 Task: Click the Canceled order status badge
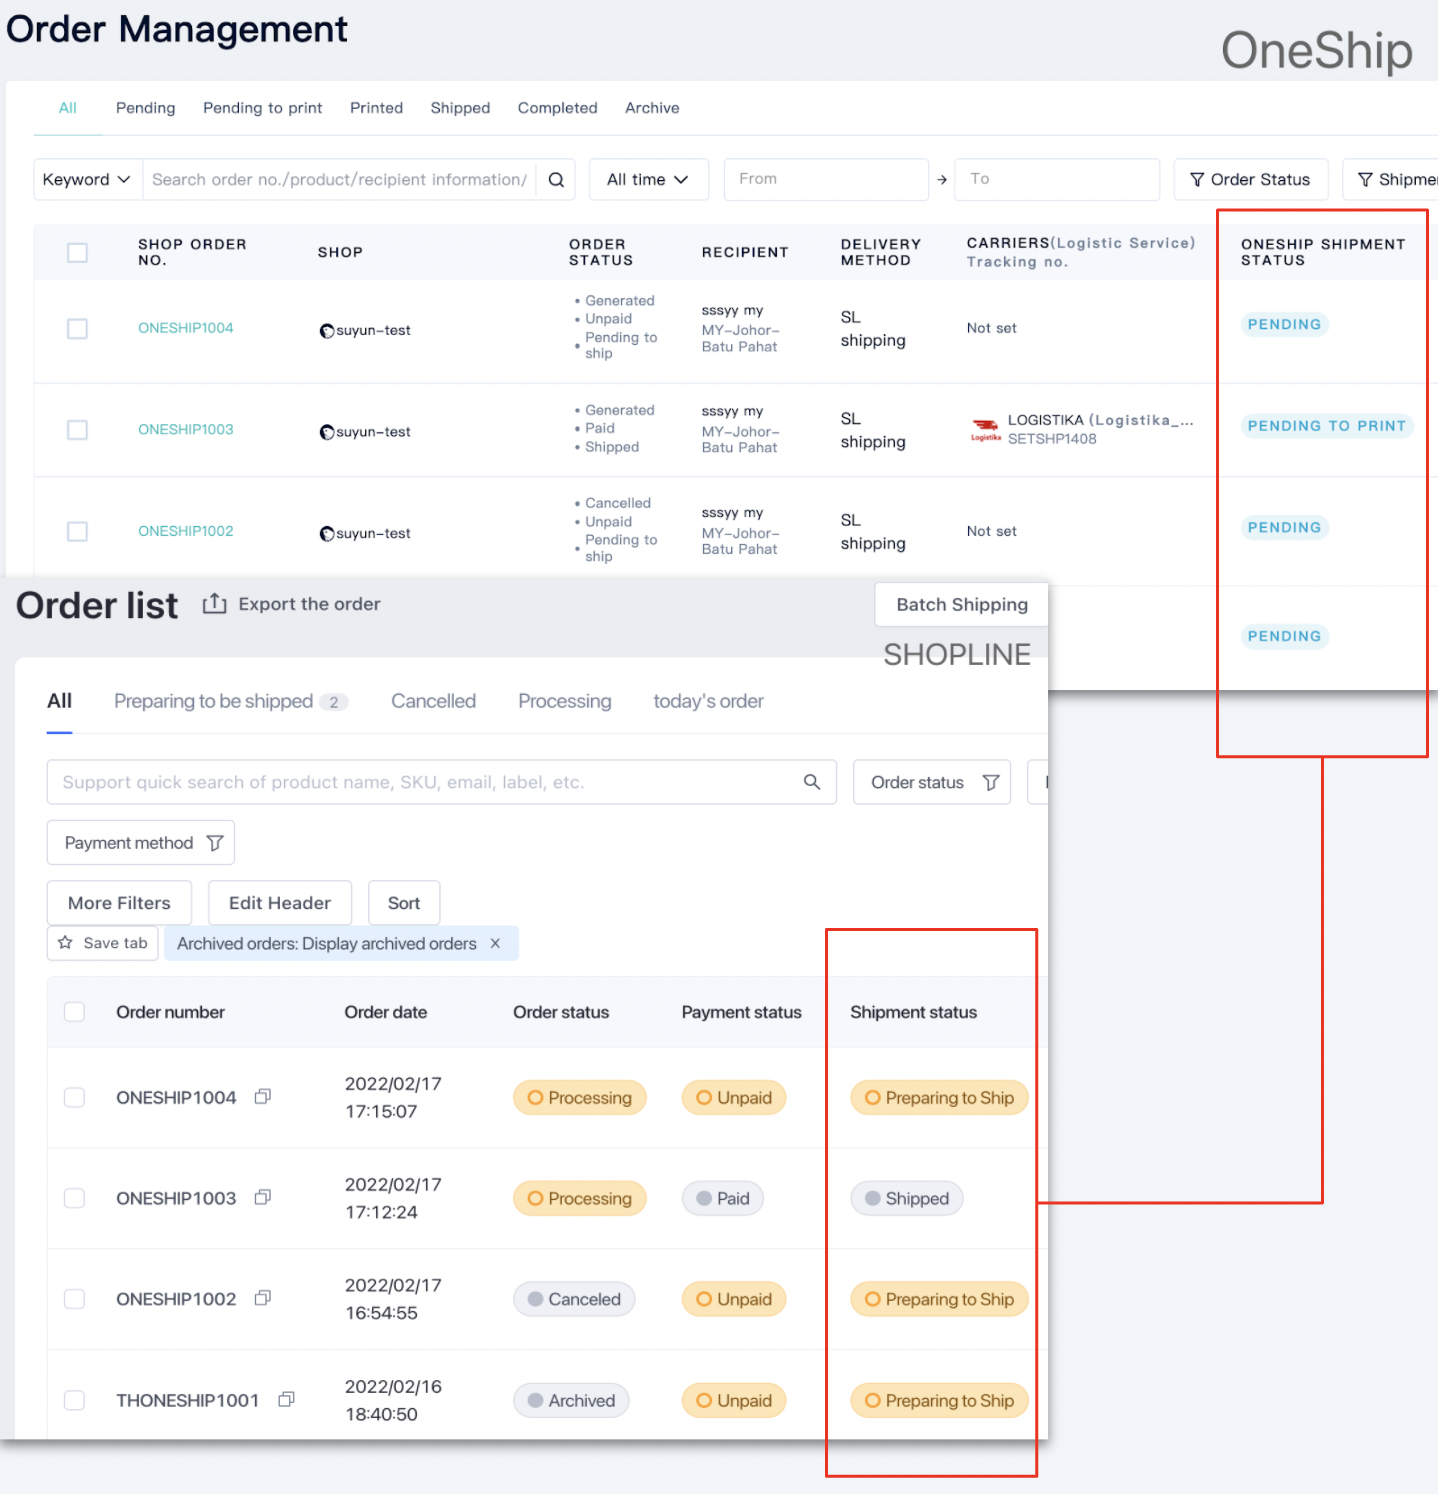574,1299
